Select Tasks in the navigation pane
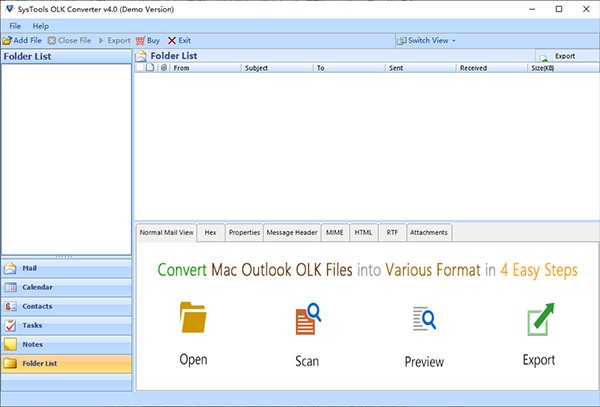The height and width of the screenshot is (407, 600). pos(66,326)
